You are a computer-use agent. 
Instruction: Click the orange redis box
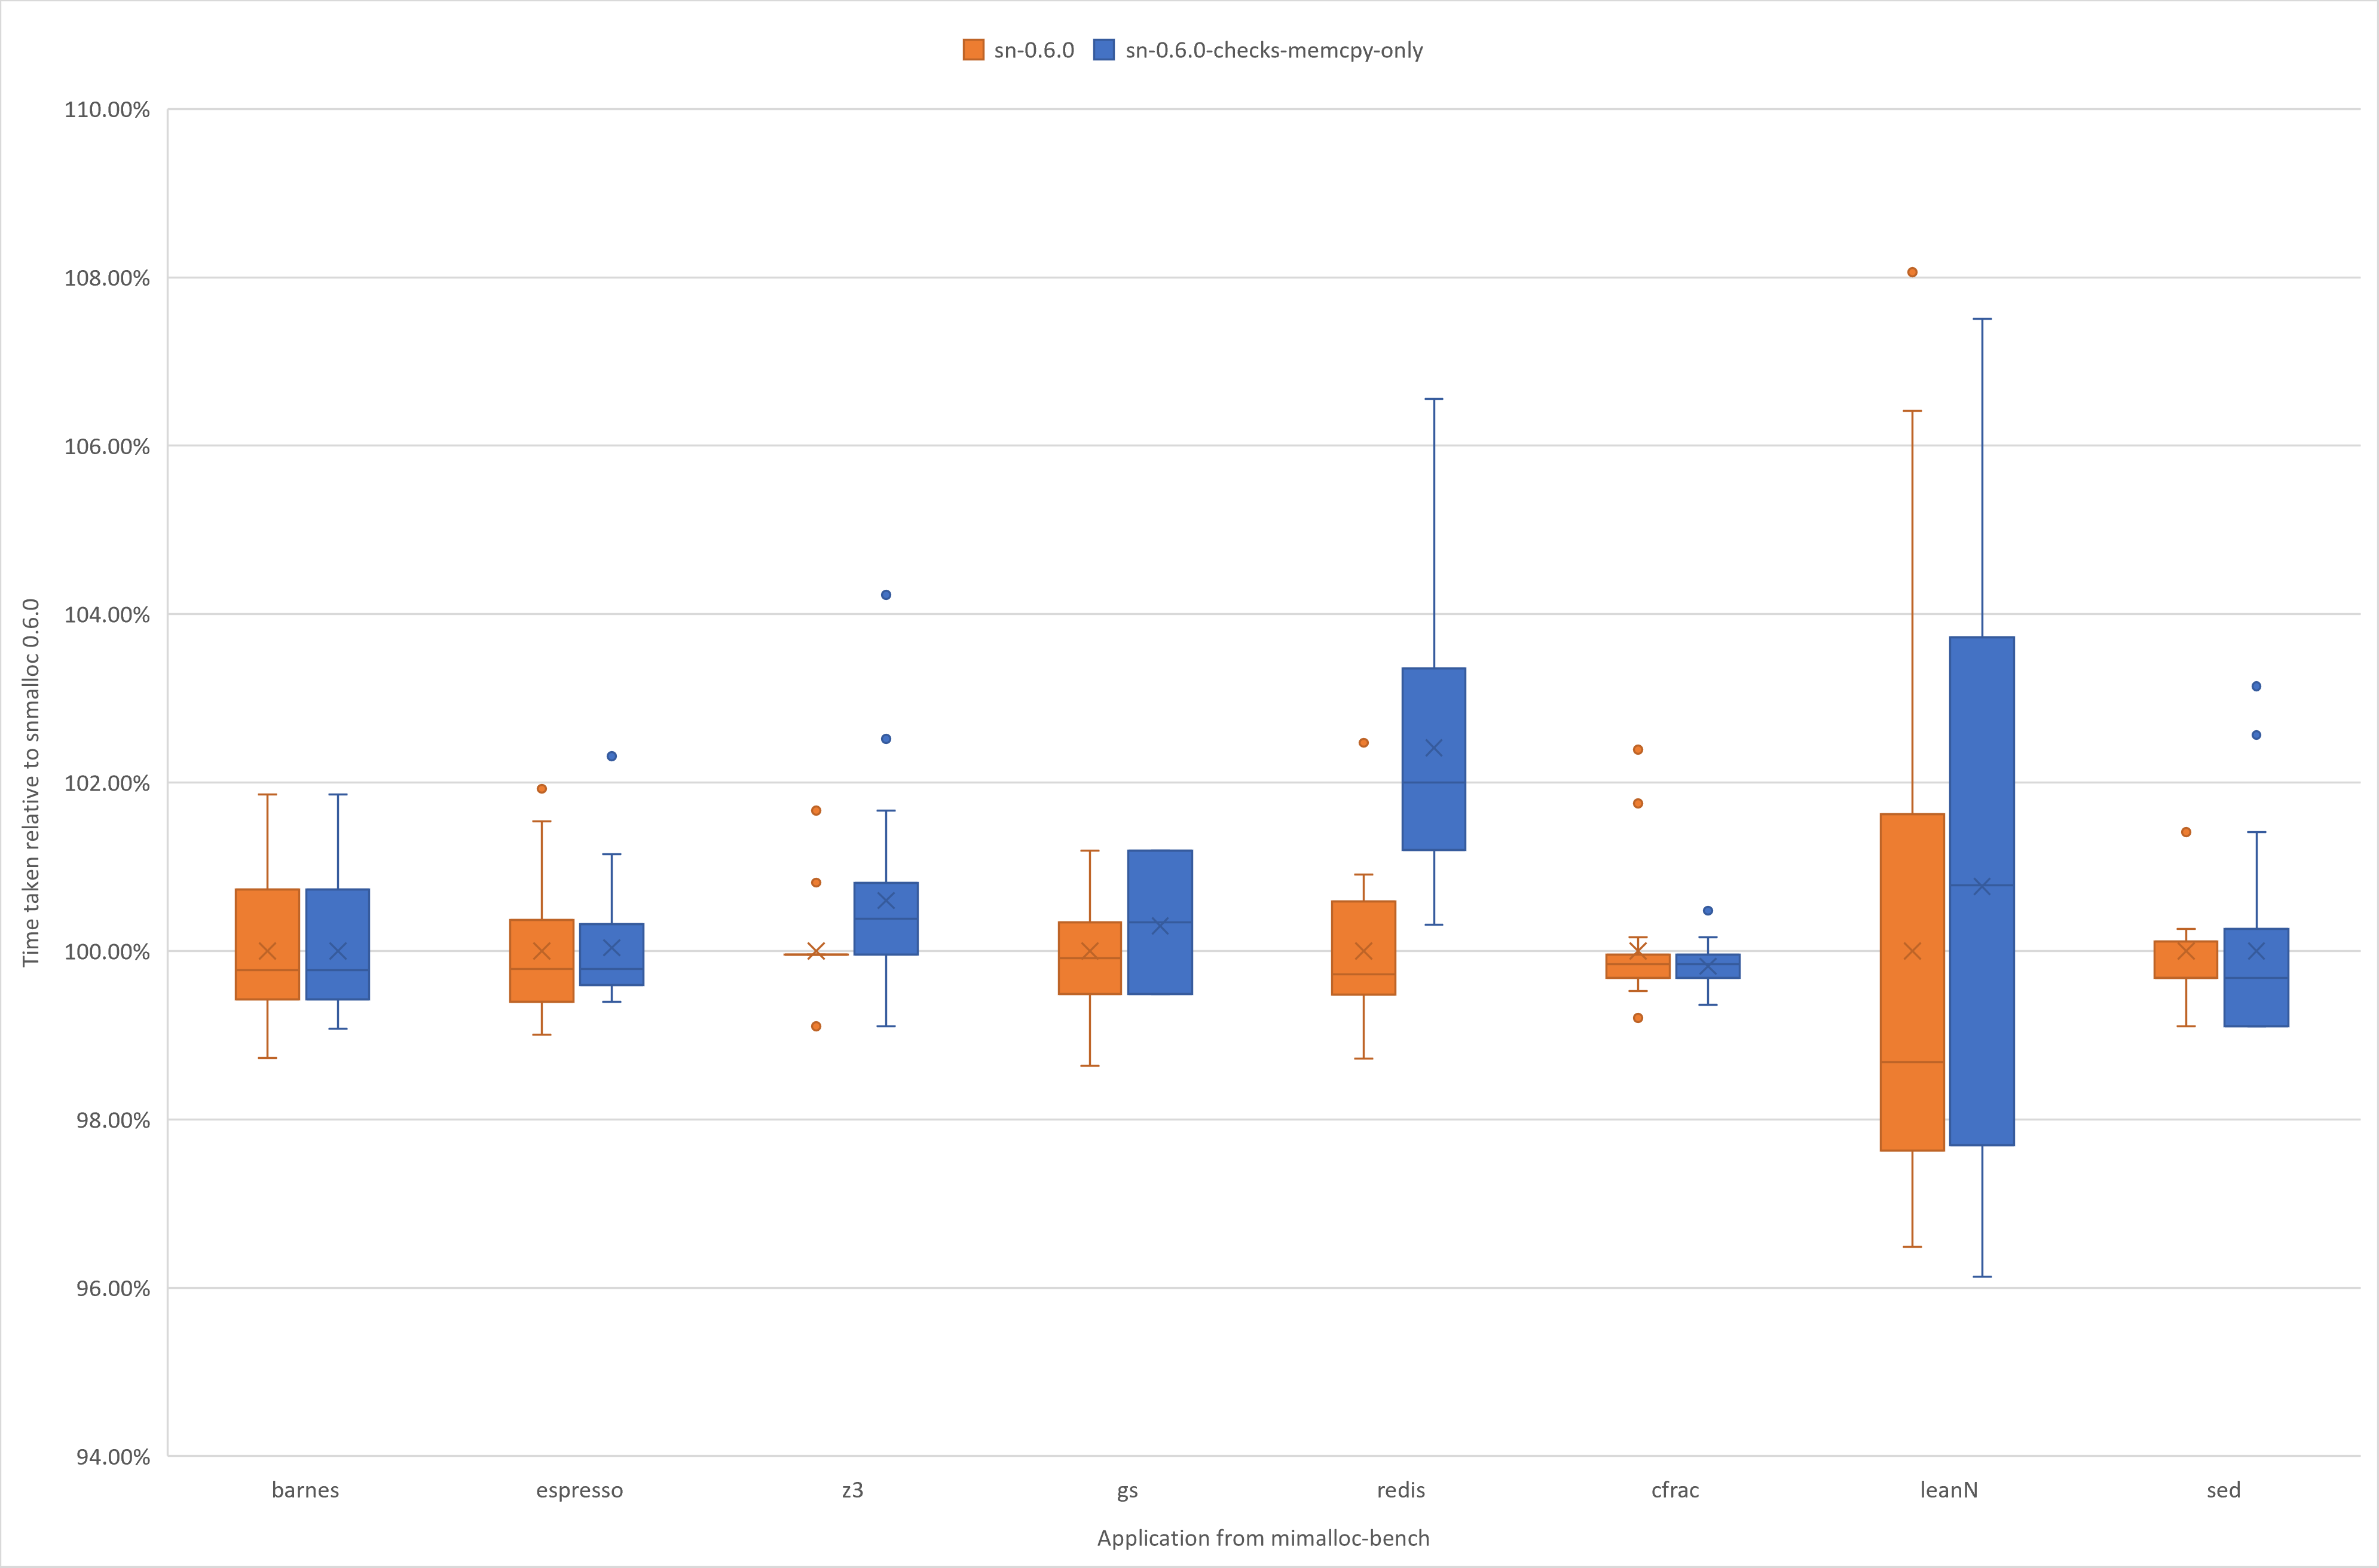coord(1364,948)
